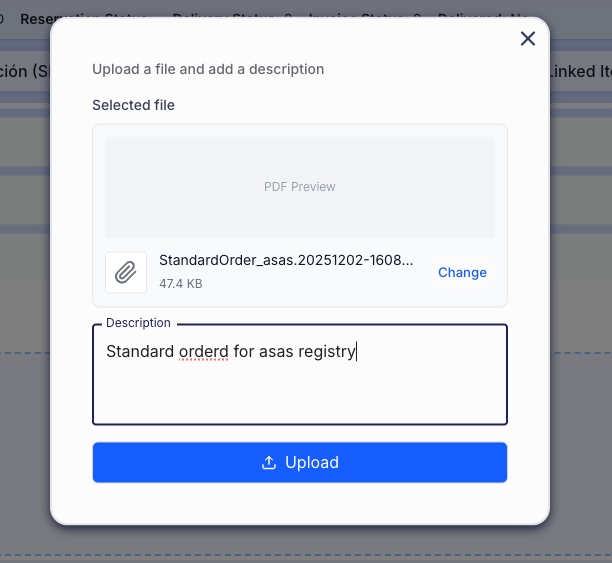The height and width of the screenshot is (563, 612).
Task: Click the "Selected file" label
Action: (x=133, y=105)
